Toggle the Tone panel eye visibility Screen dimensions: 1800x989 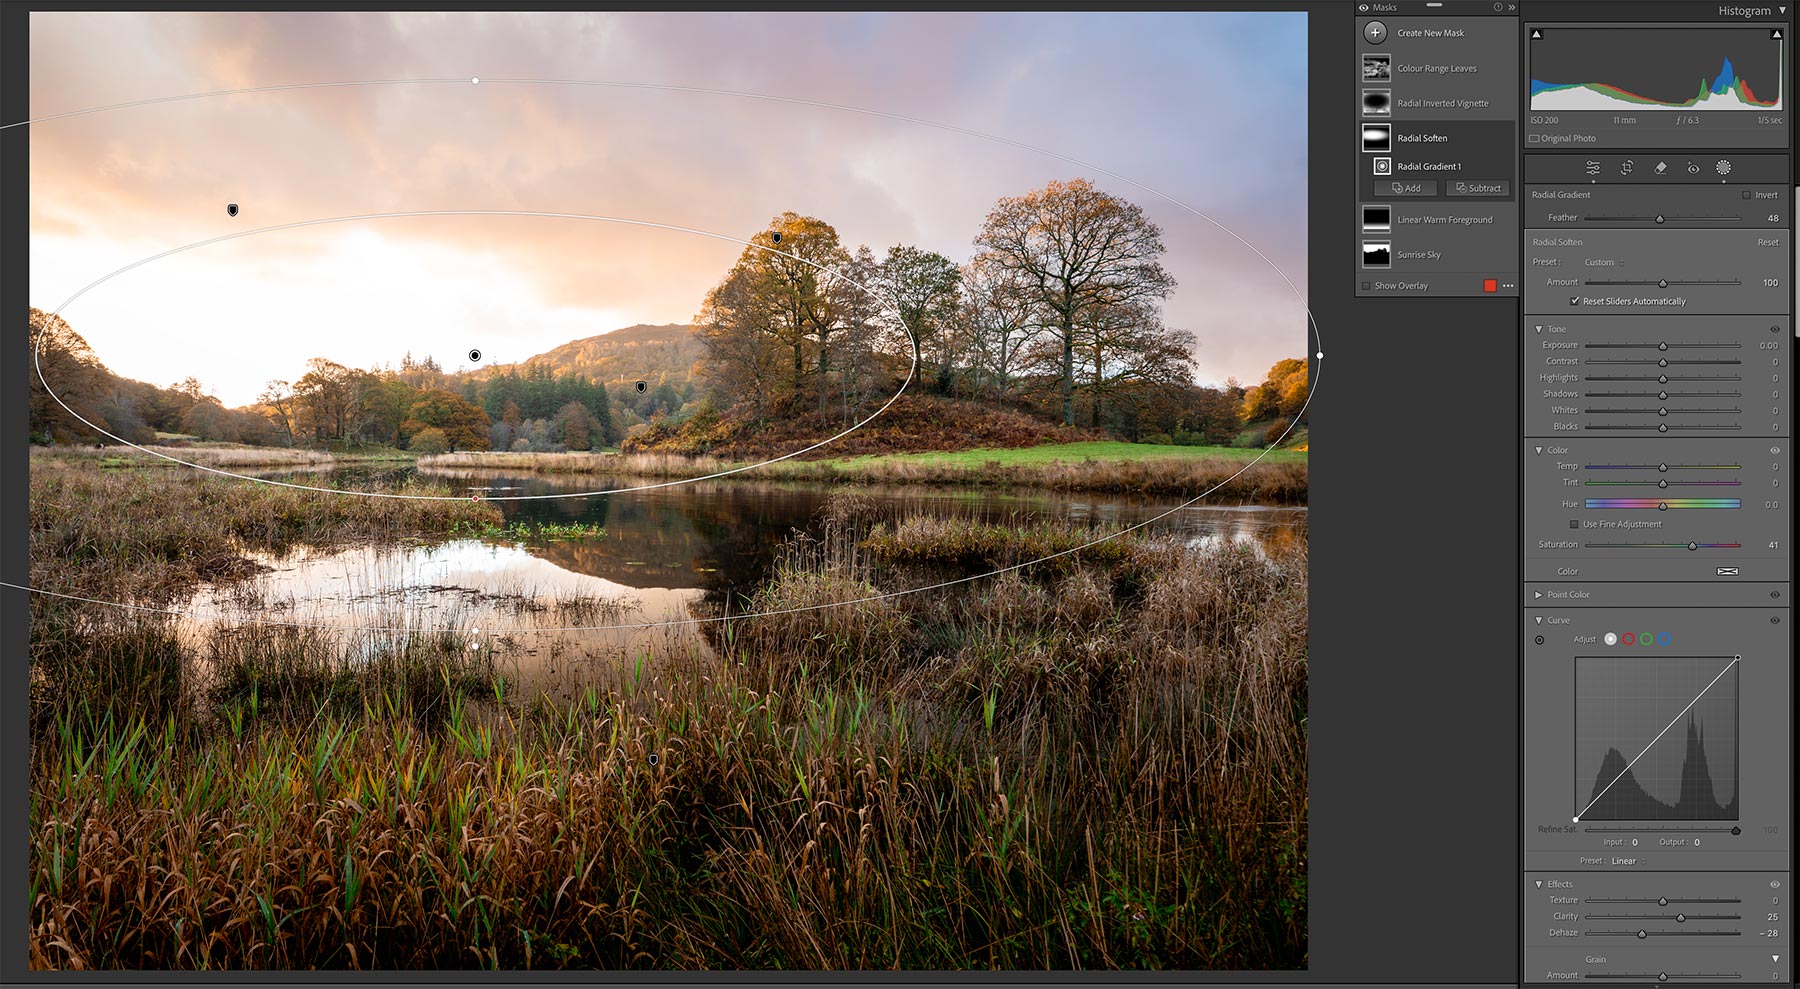click(x=1775, y=329)
